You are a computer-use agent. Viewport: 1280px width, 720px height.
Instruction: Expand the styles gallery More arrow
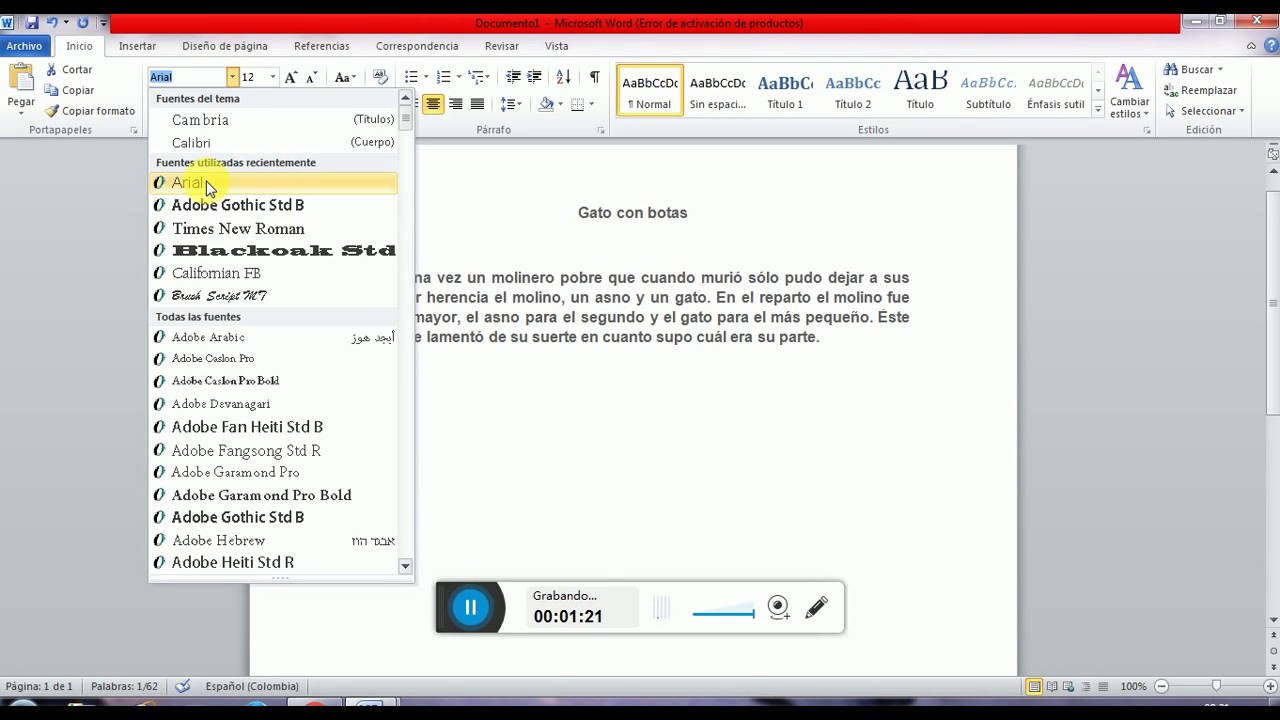1098,111
